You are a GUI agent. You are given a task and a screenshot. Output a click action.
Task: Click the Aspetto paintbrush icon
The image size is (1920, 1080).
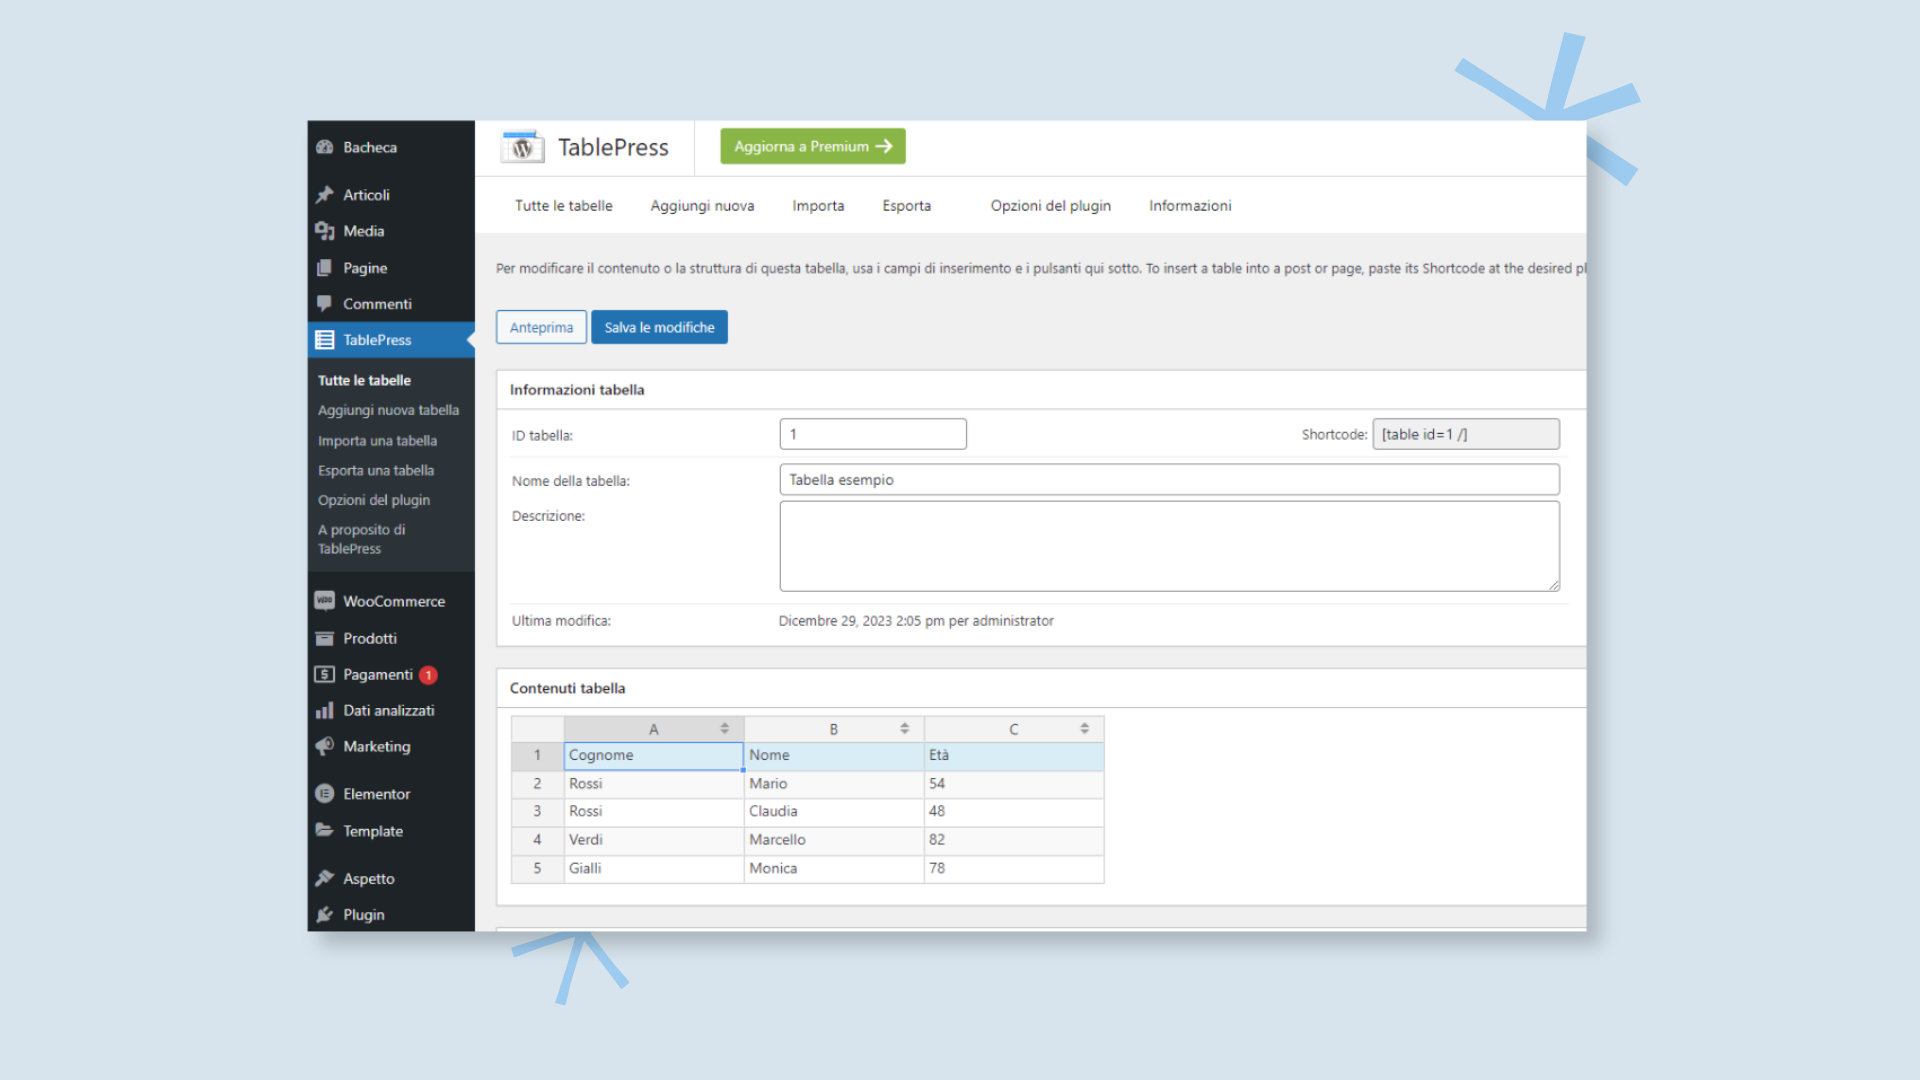coord(325,878)
